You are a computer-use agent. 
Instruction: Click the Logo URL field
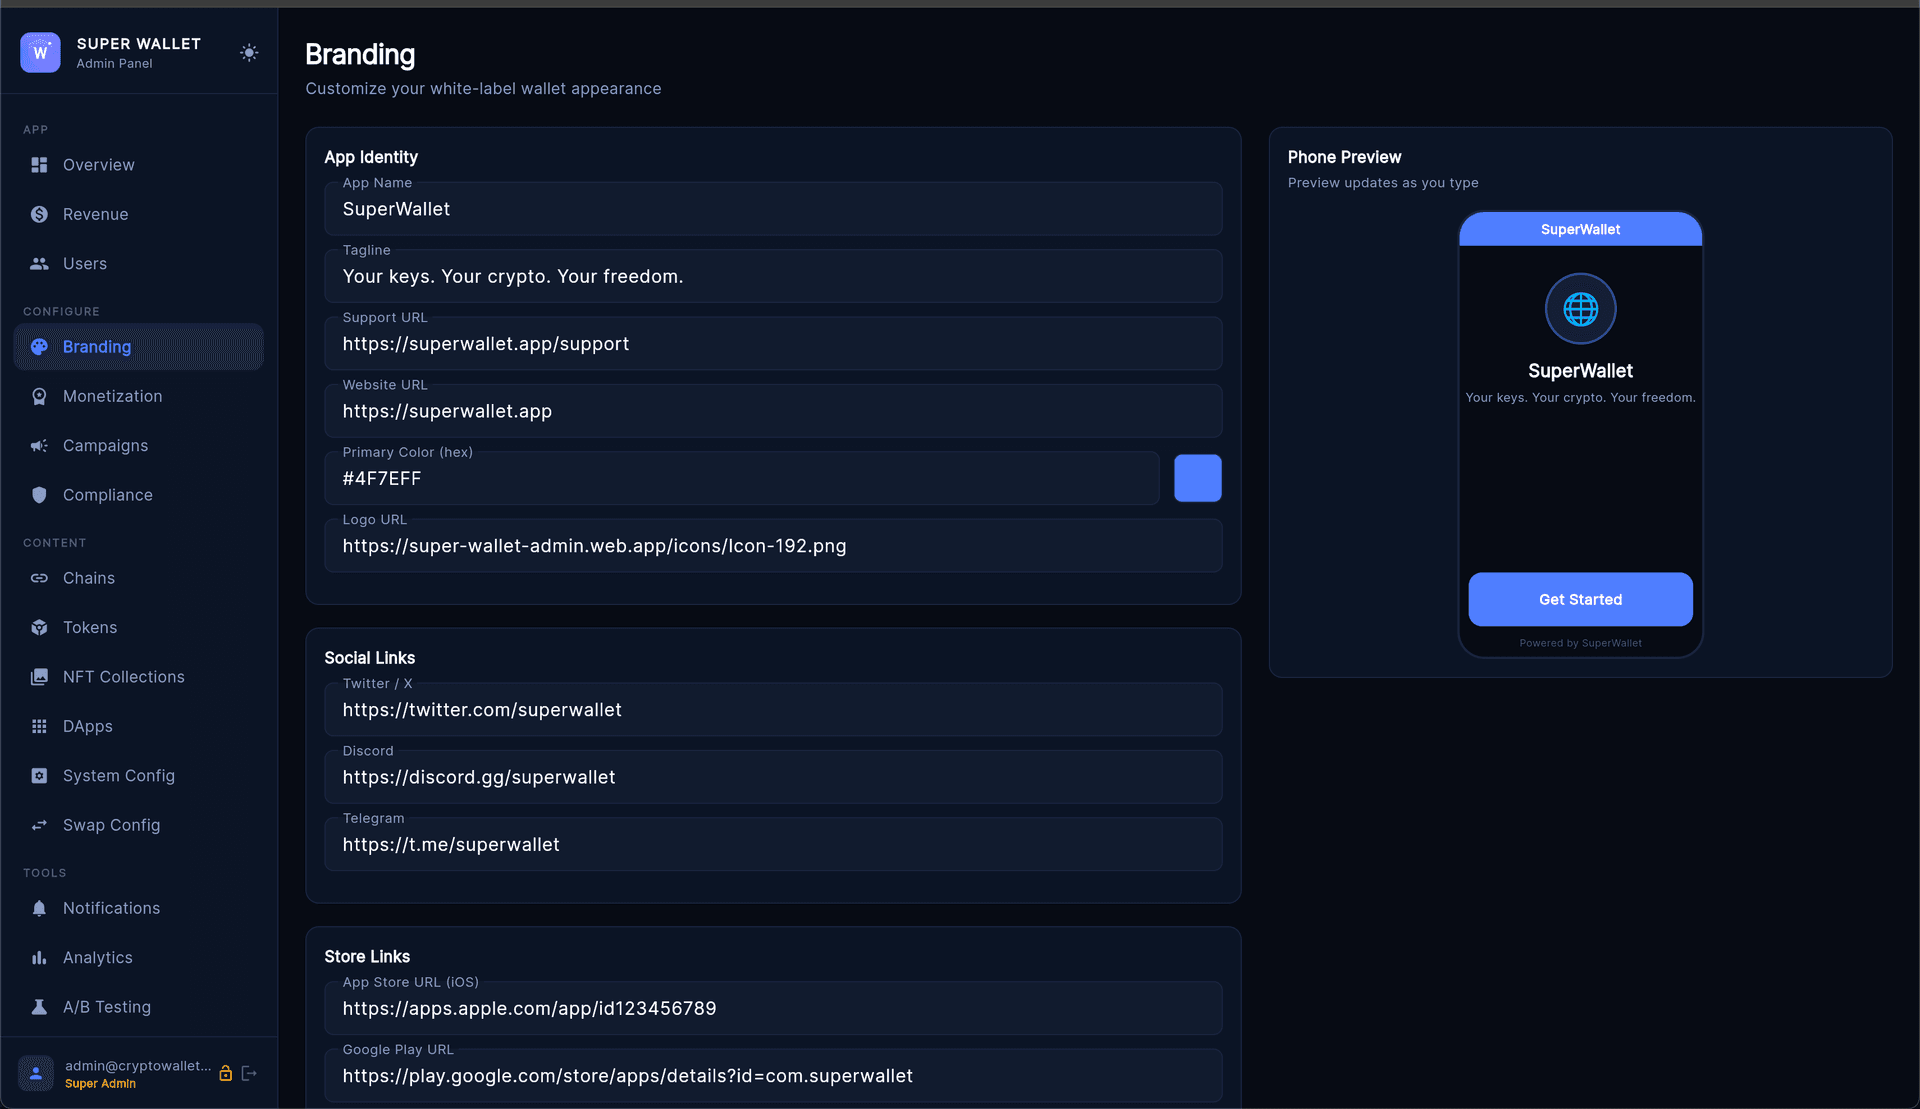click(773, 546)
